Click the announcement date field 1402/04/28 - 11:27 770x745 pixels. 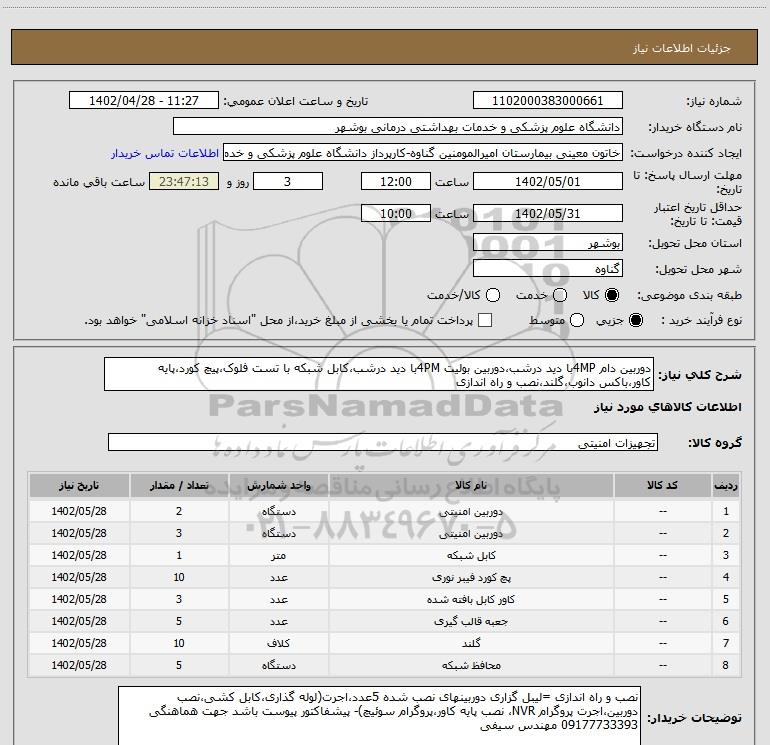144,101
